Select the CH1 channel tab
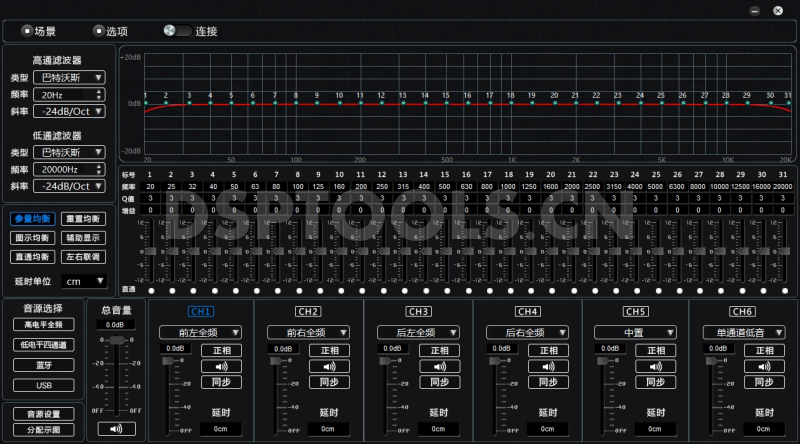 (201, 311)
